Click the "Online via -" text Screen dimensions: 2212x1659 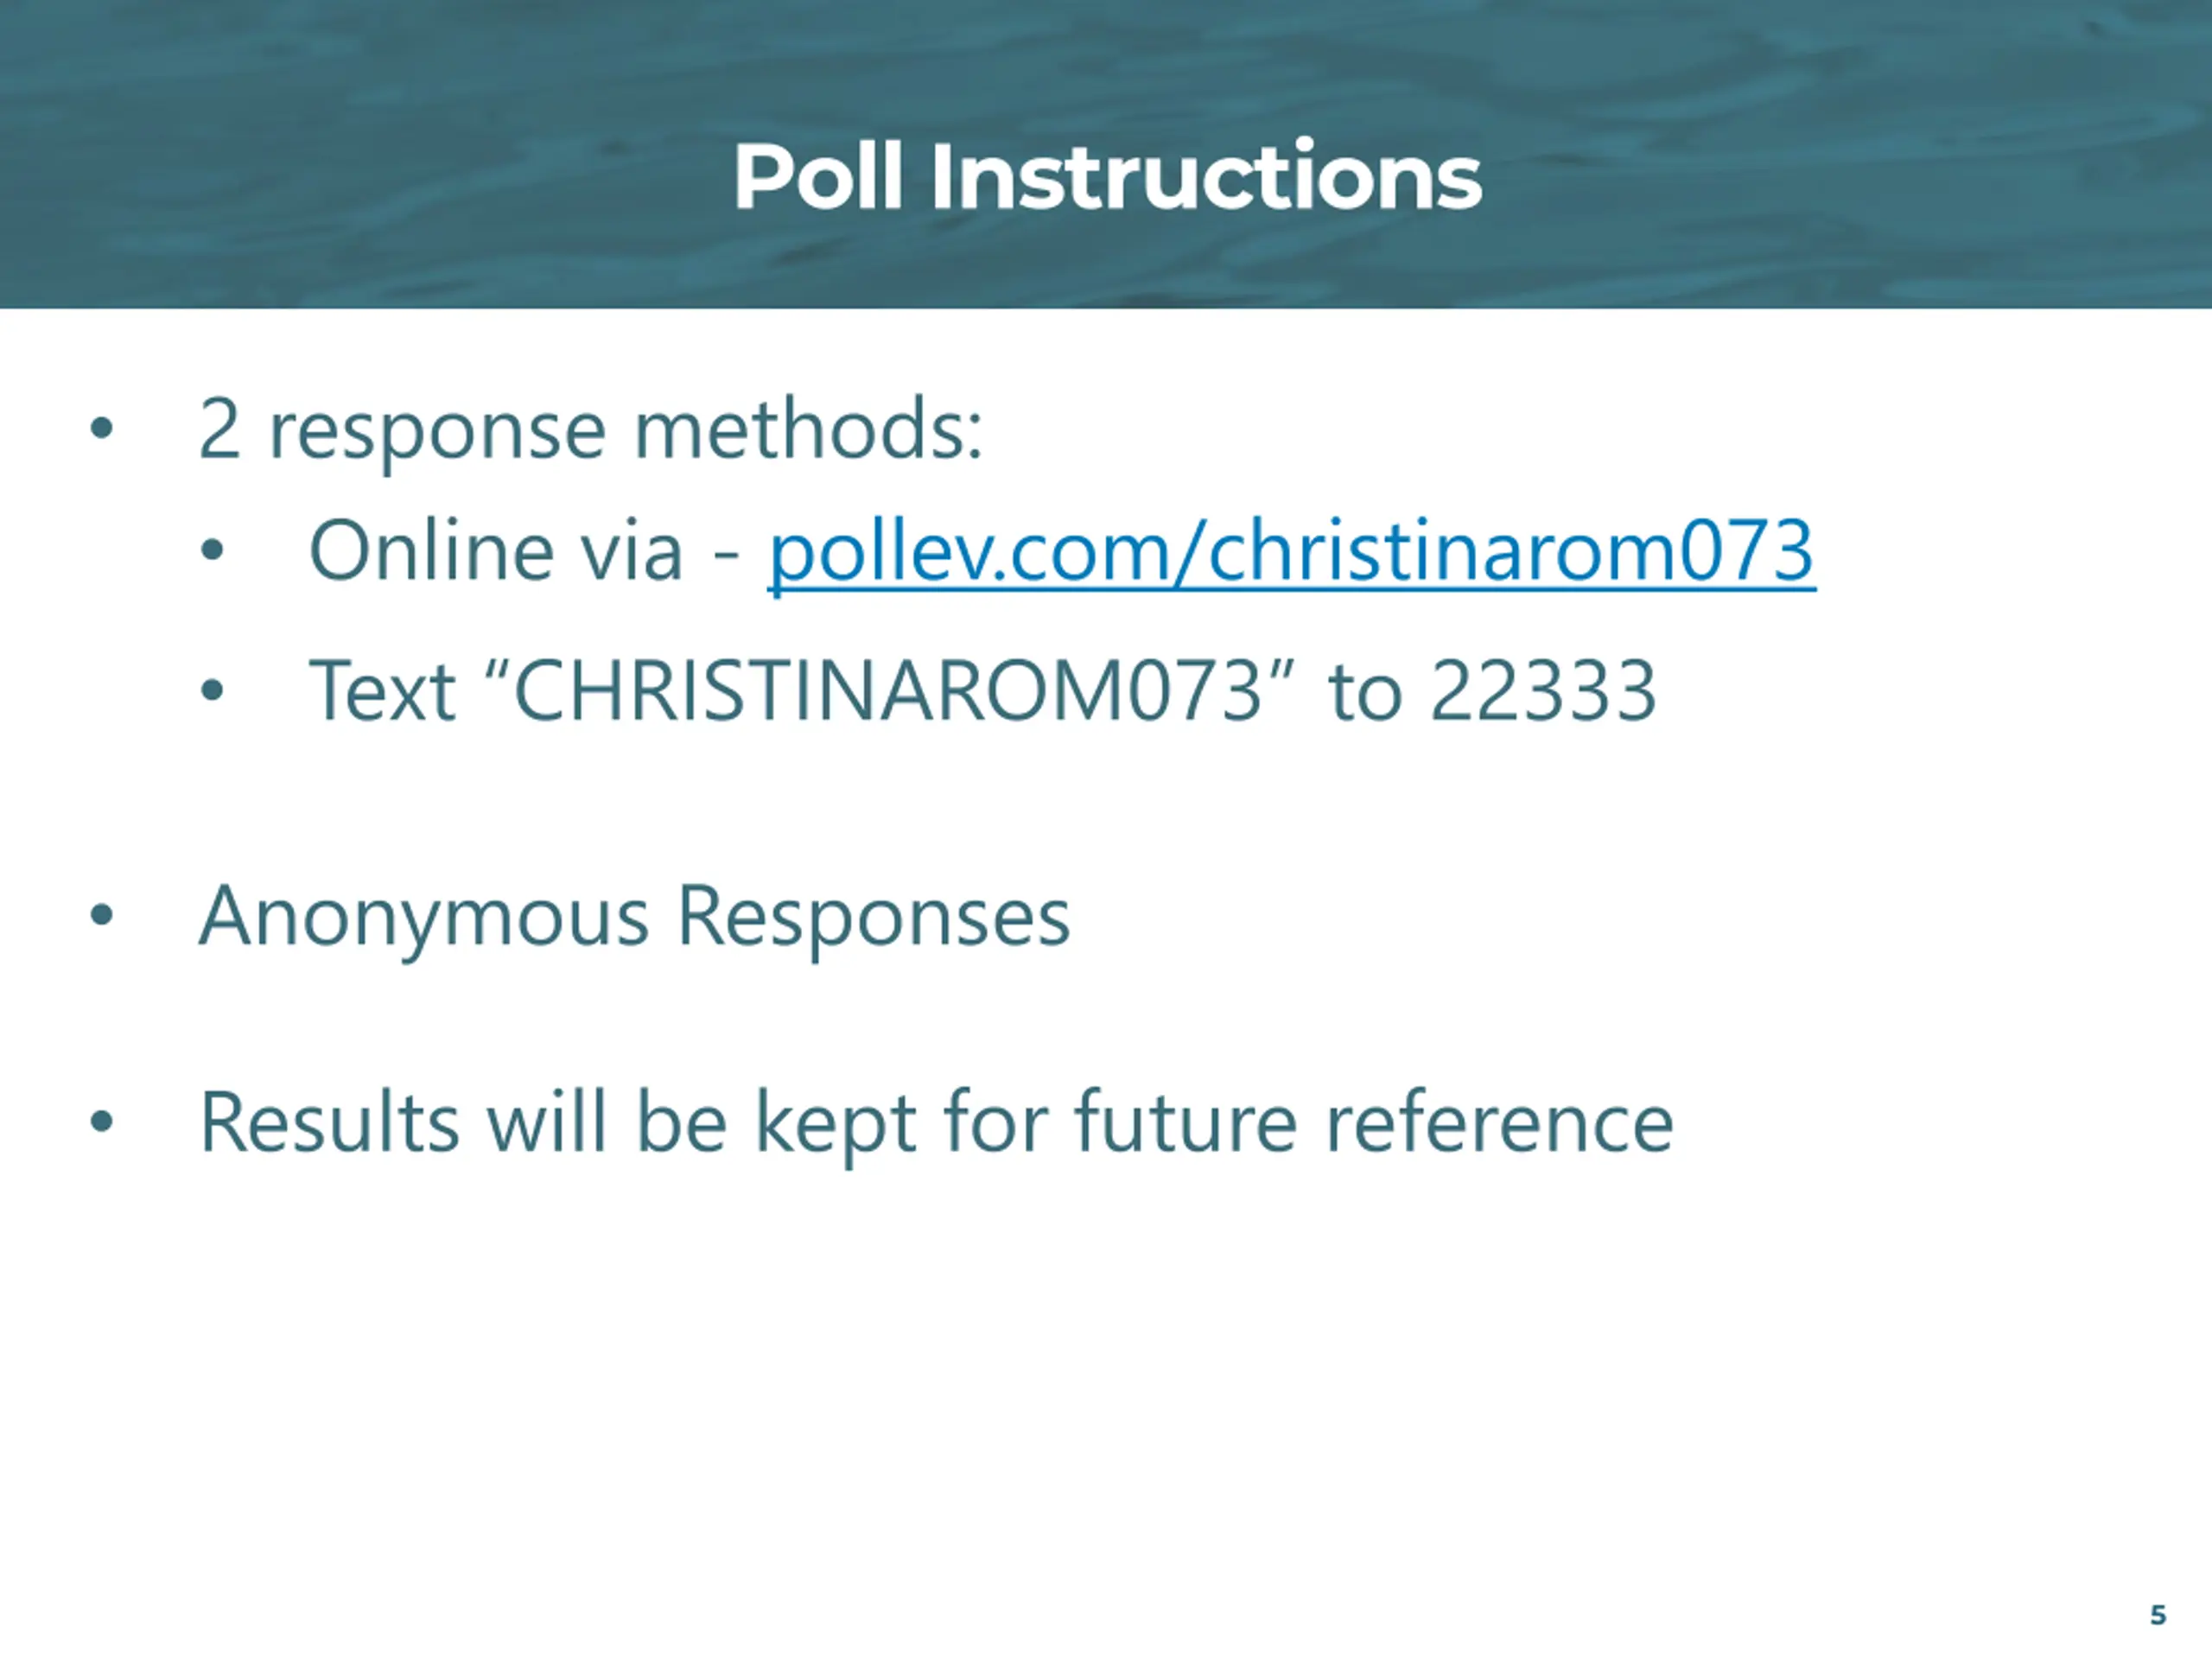524,551
